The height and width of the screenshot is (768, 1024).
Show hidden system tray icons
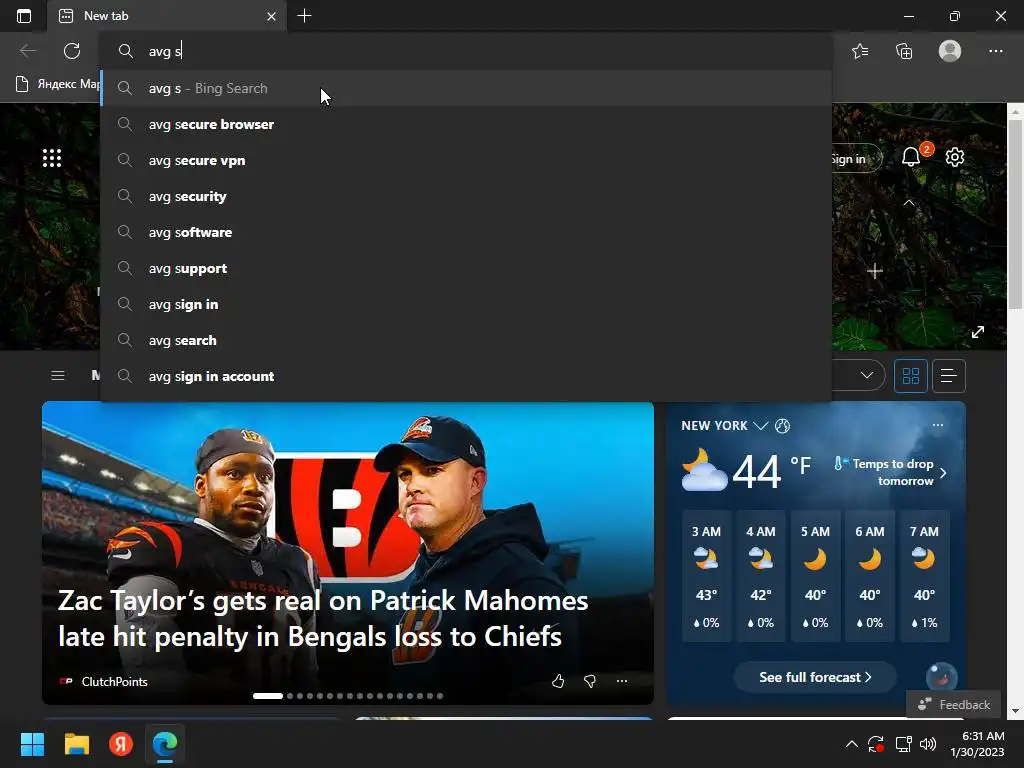click(852, 744)
